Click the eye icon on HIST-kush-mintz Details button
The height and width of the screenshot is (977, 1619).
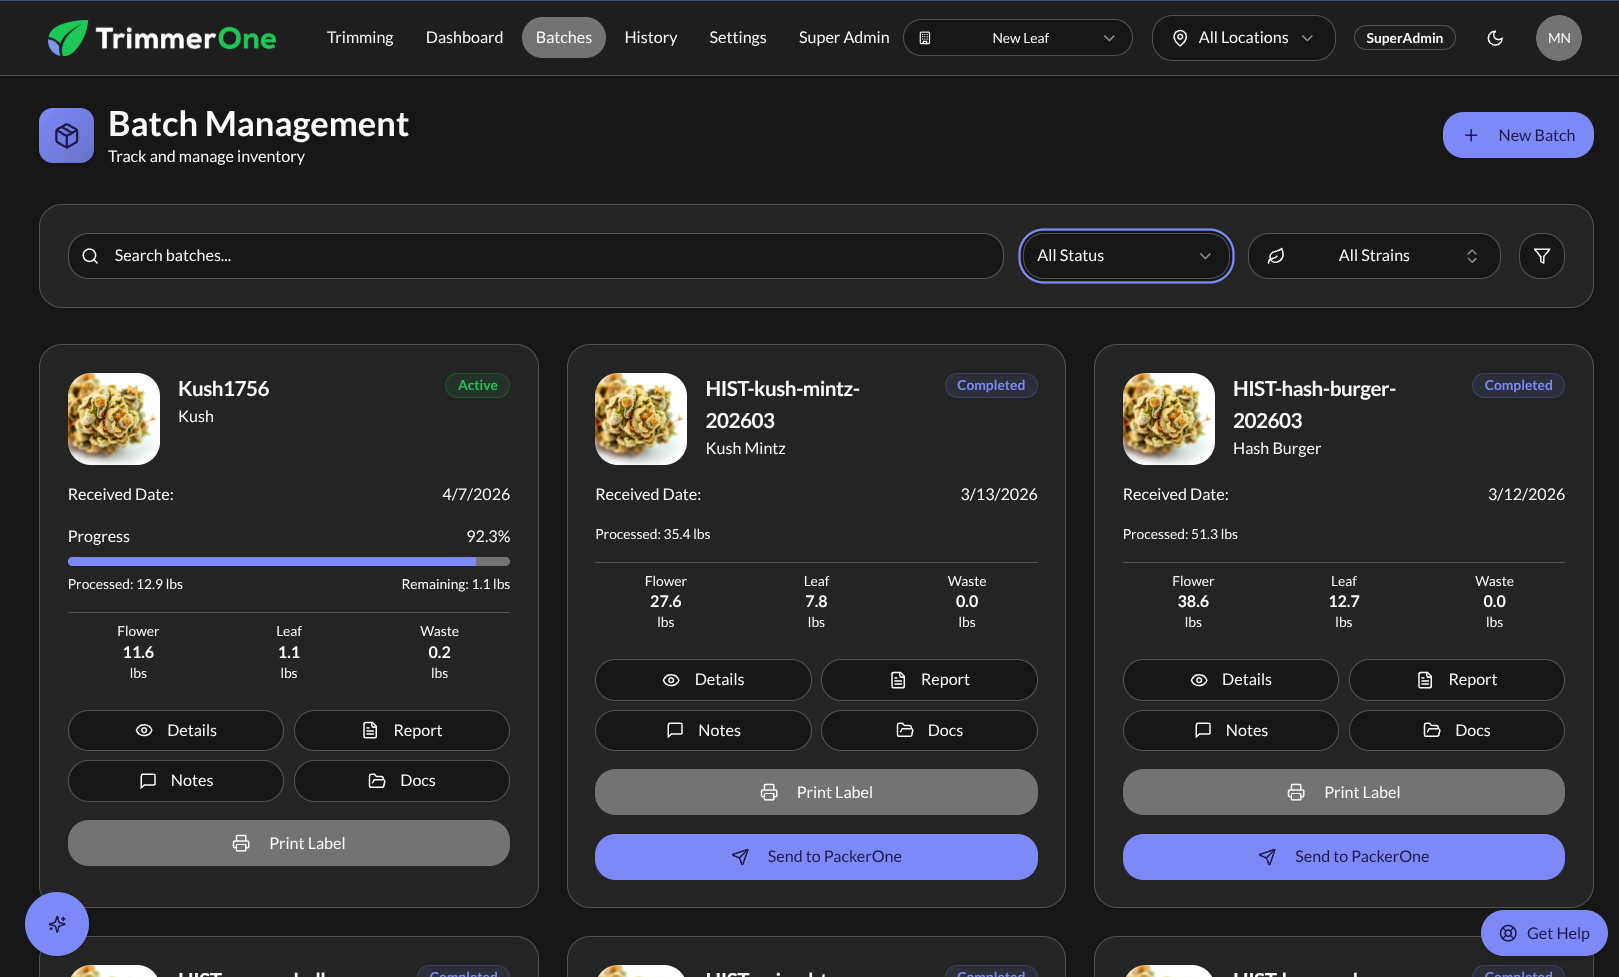click(x=671, y=679)
